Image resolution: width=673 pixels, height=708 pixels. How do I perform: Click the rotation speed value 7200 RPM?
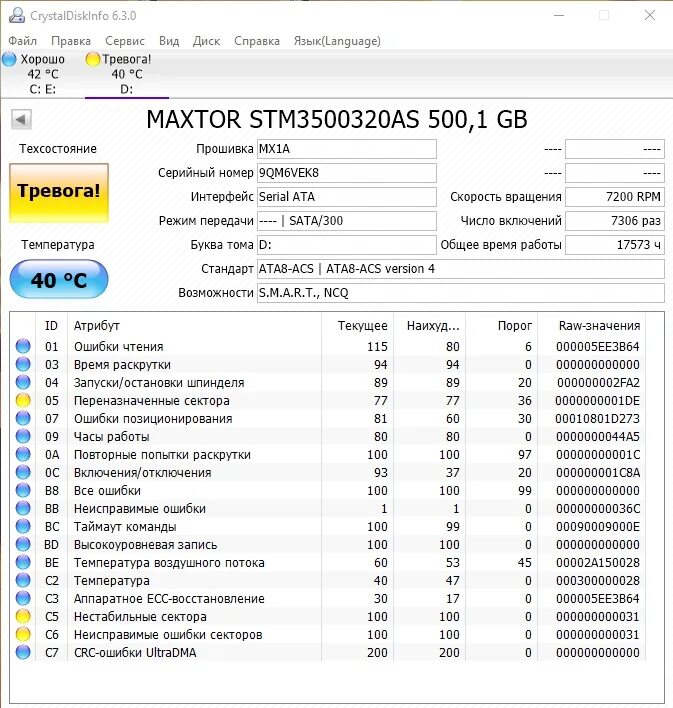[615, 197]
